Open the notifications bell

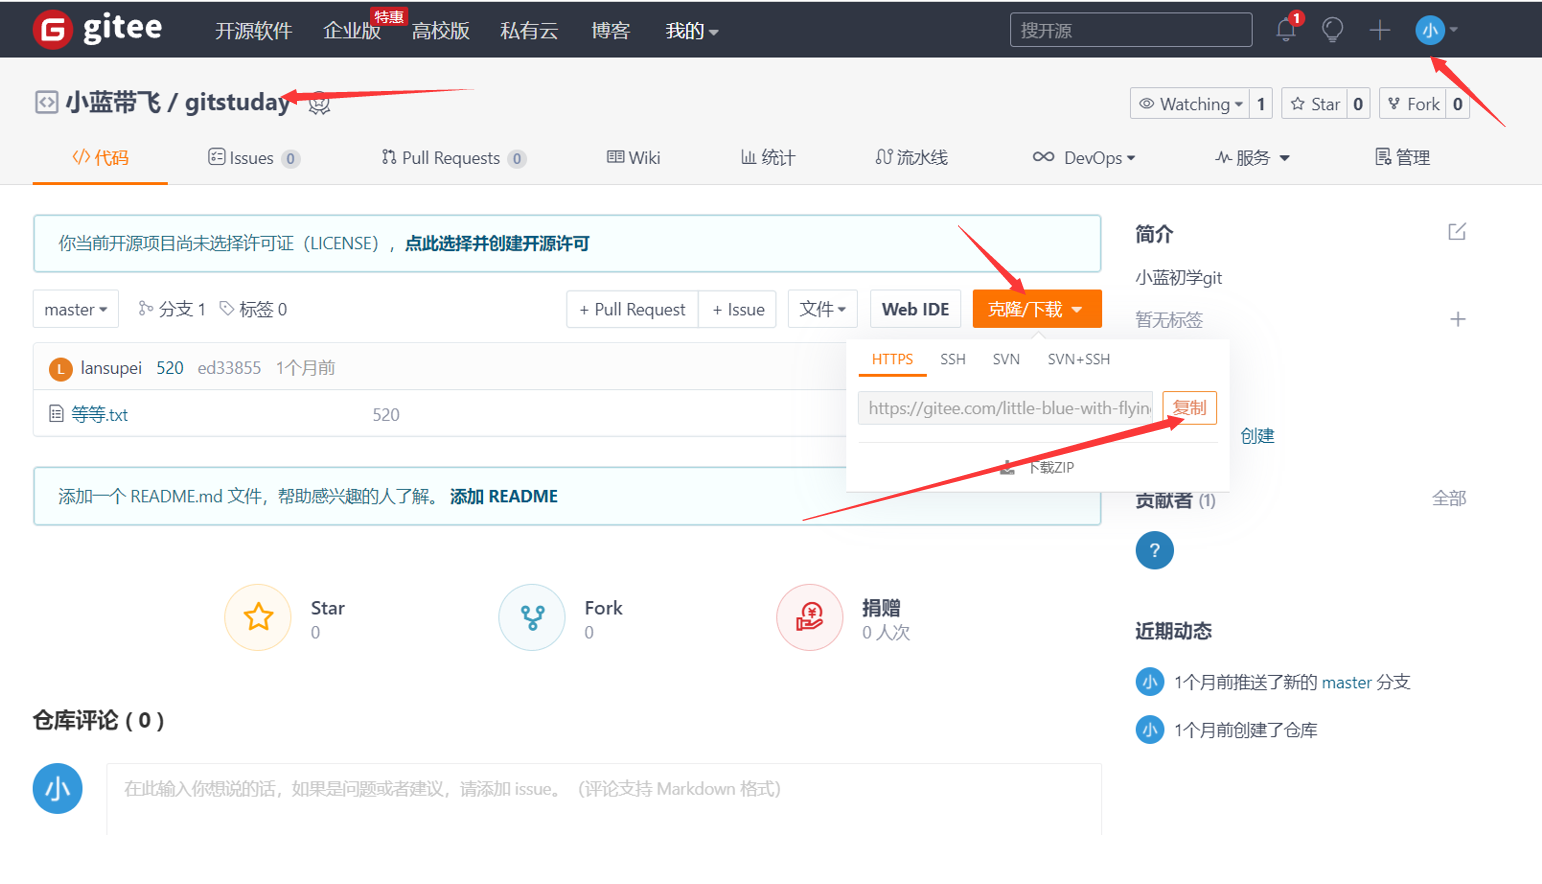click(1286, 30)
